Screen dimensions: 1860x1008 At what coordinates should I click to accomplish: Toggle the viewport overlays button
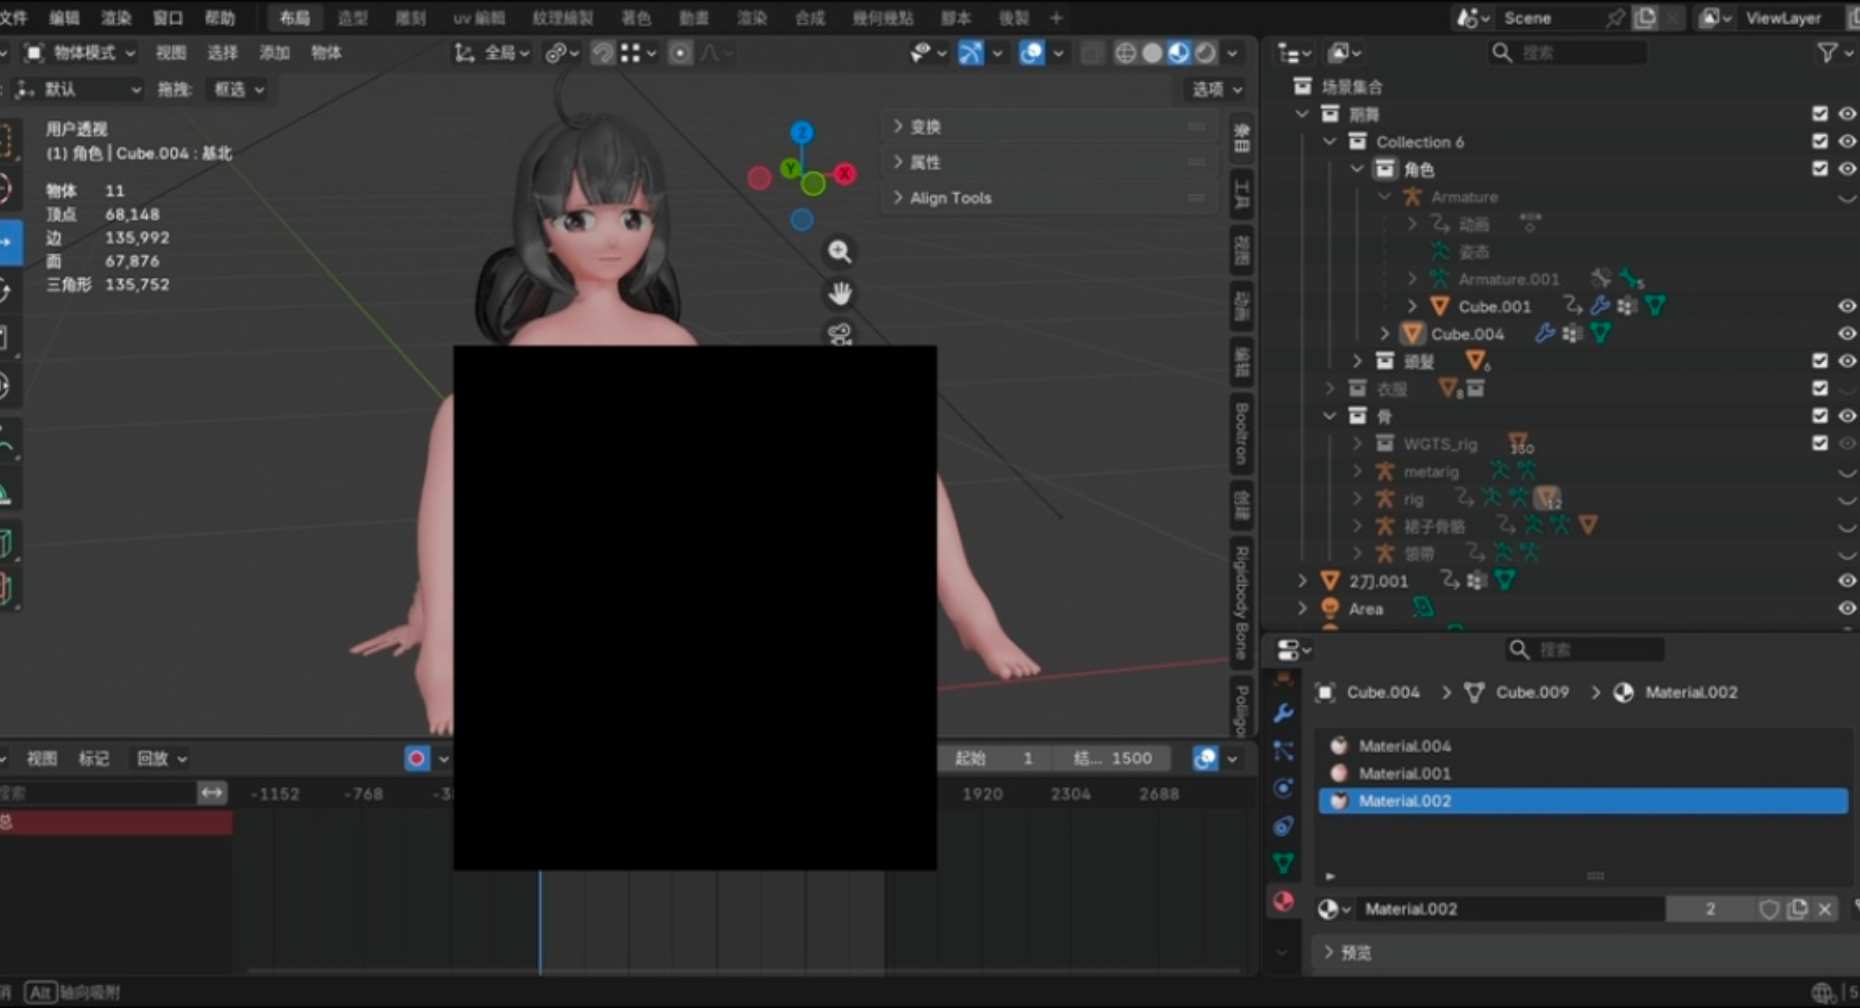click(x=1031, y=53)
